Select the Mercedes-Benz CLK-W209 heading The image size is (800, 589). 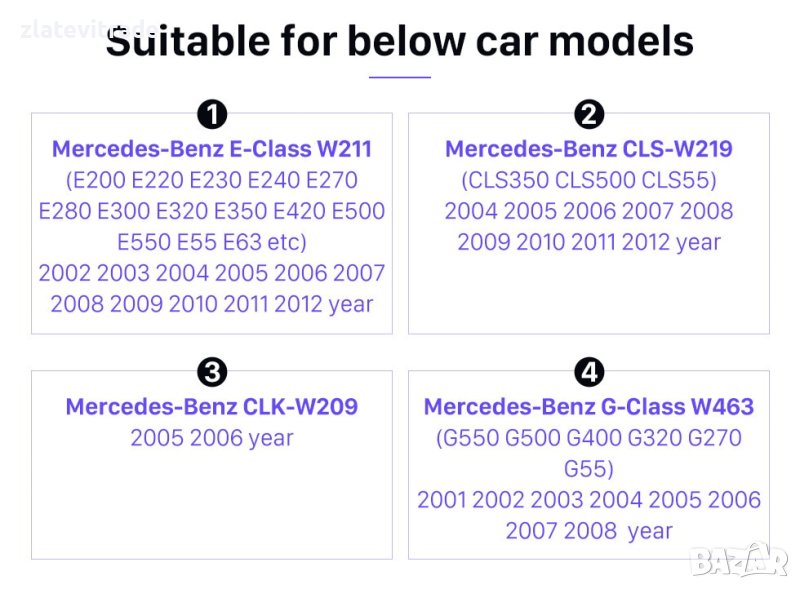(212, 407)
